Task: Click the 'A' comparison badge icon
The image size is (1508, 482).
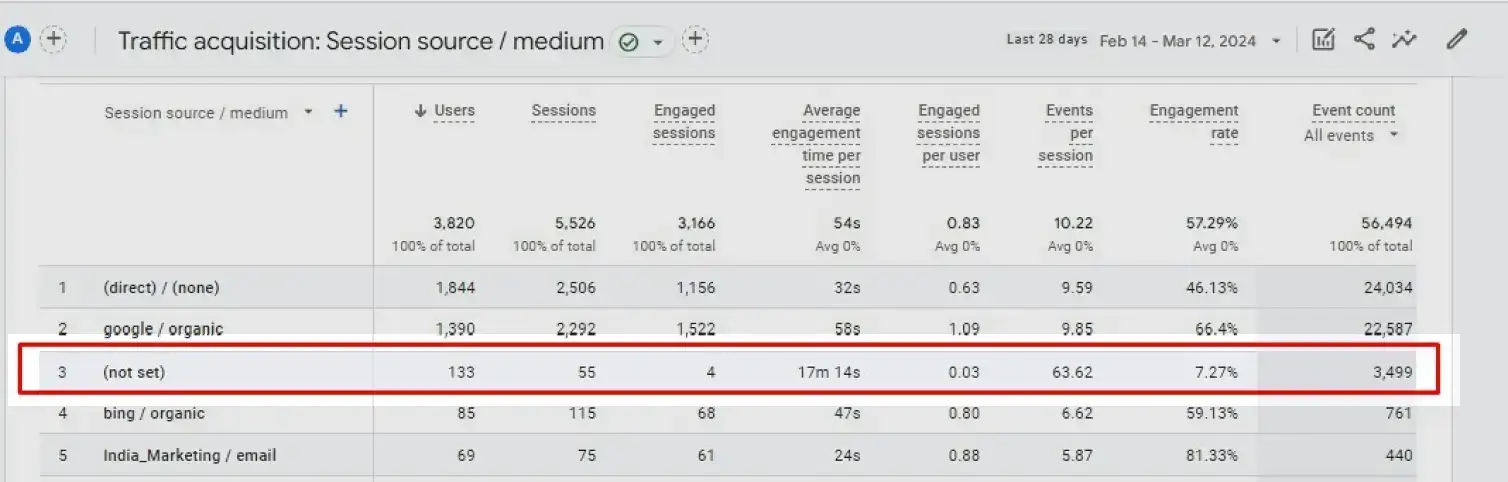Action: [18, 40]
